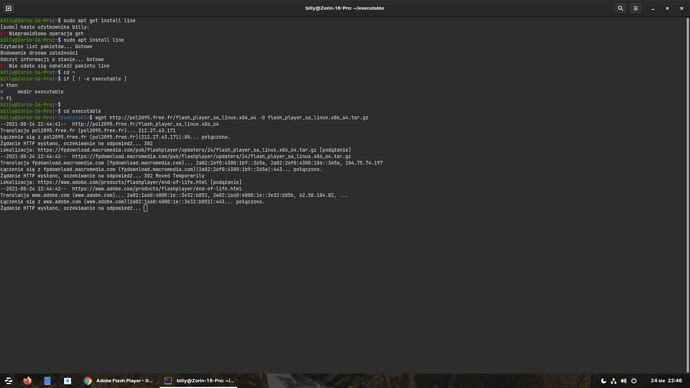The width and height of the screenshot is (690, 388).
Task: Open the power menu tray icon
Action: 634,381
